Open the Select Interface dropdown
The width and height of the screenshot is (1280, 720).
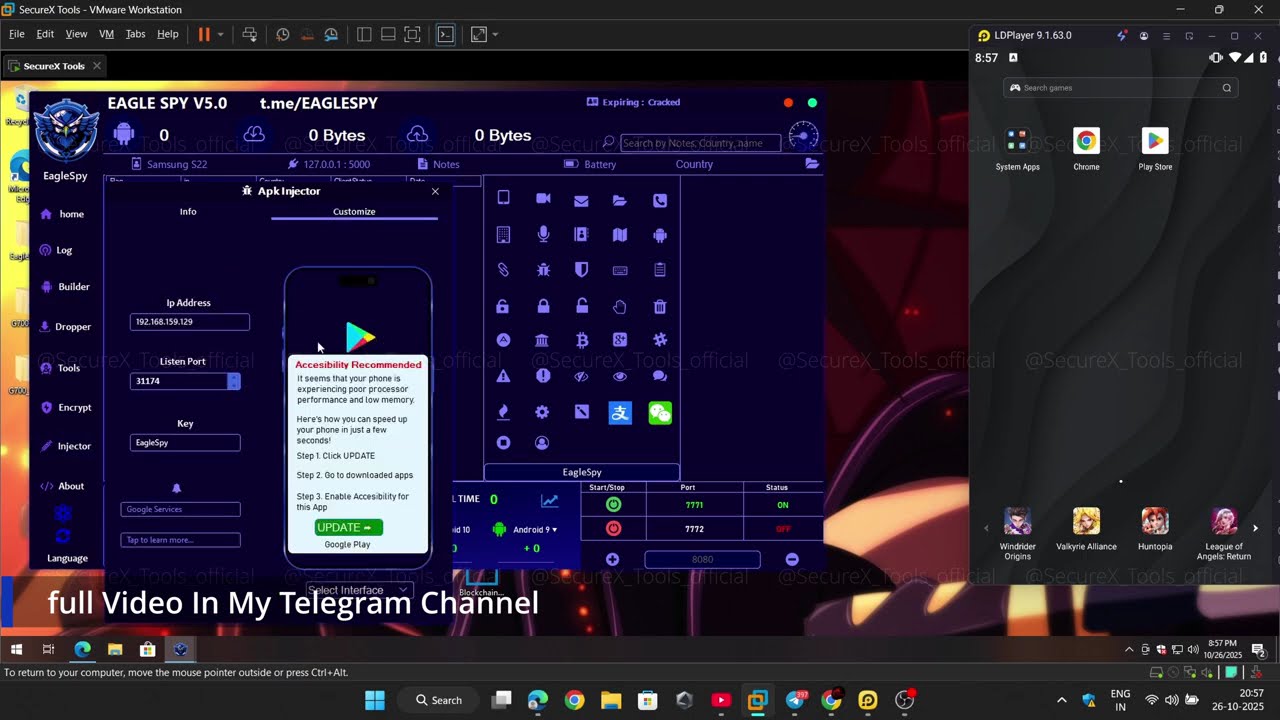tap(358, 590)
